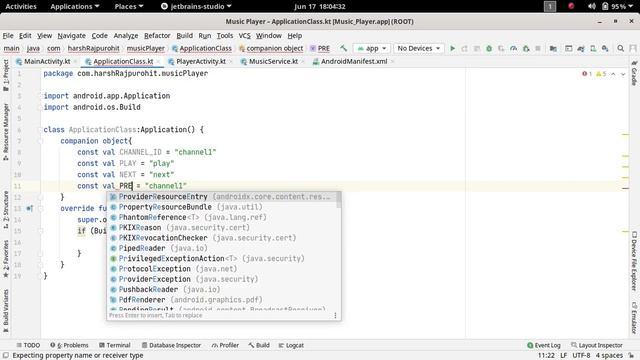
Task: Change LF line separator in status bar
Action: pyautogui.click(x=563, y=356)
